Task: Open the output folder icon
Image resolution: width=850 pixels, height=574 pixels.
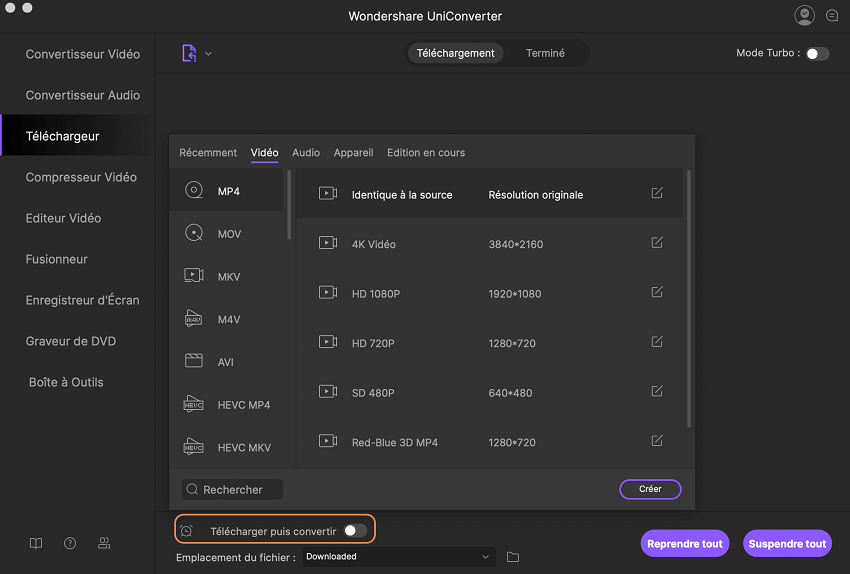Action: coord(513,557)
